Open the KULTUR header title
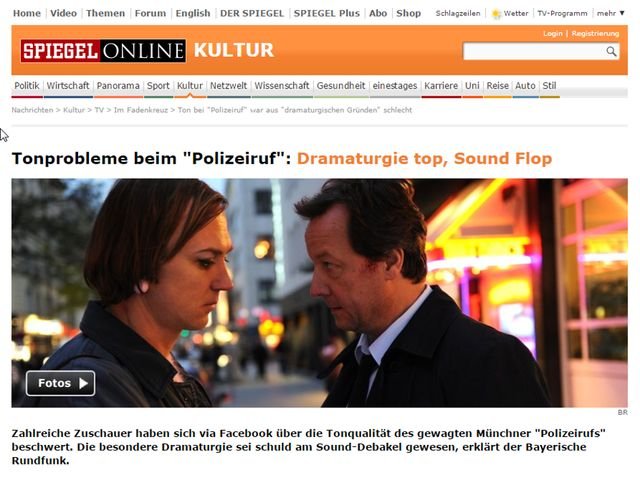This screenshot has height=480, width=640. pos(233,51)
